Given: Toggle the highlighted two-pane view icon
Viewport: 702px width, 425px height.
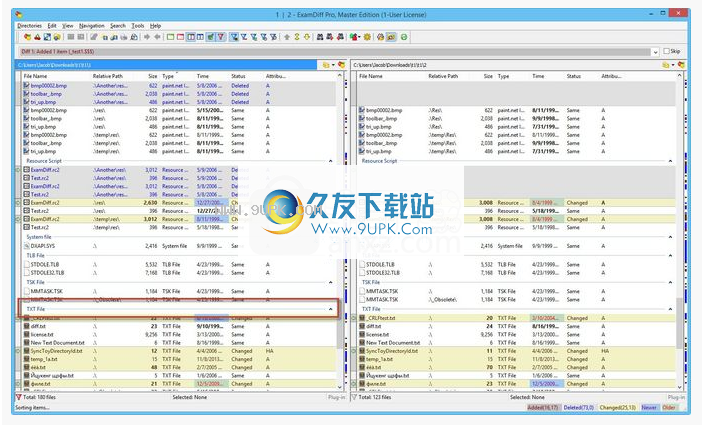Looking at the screenshot, I should [191, 37].
